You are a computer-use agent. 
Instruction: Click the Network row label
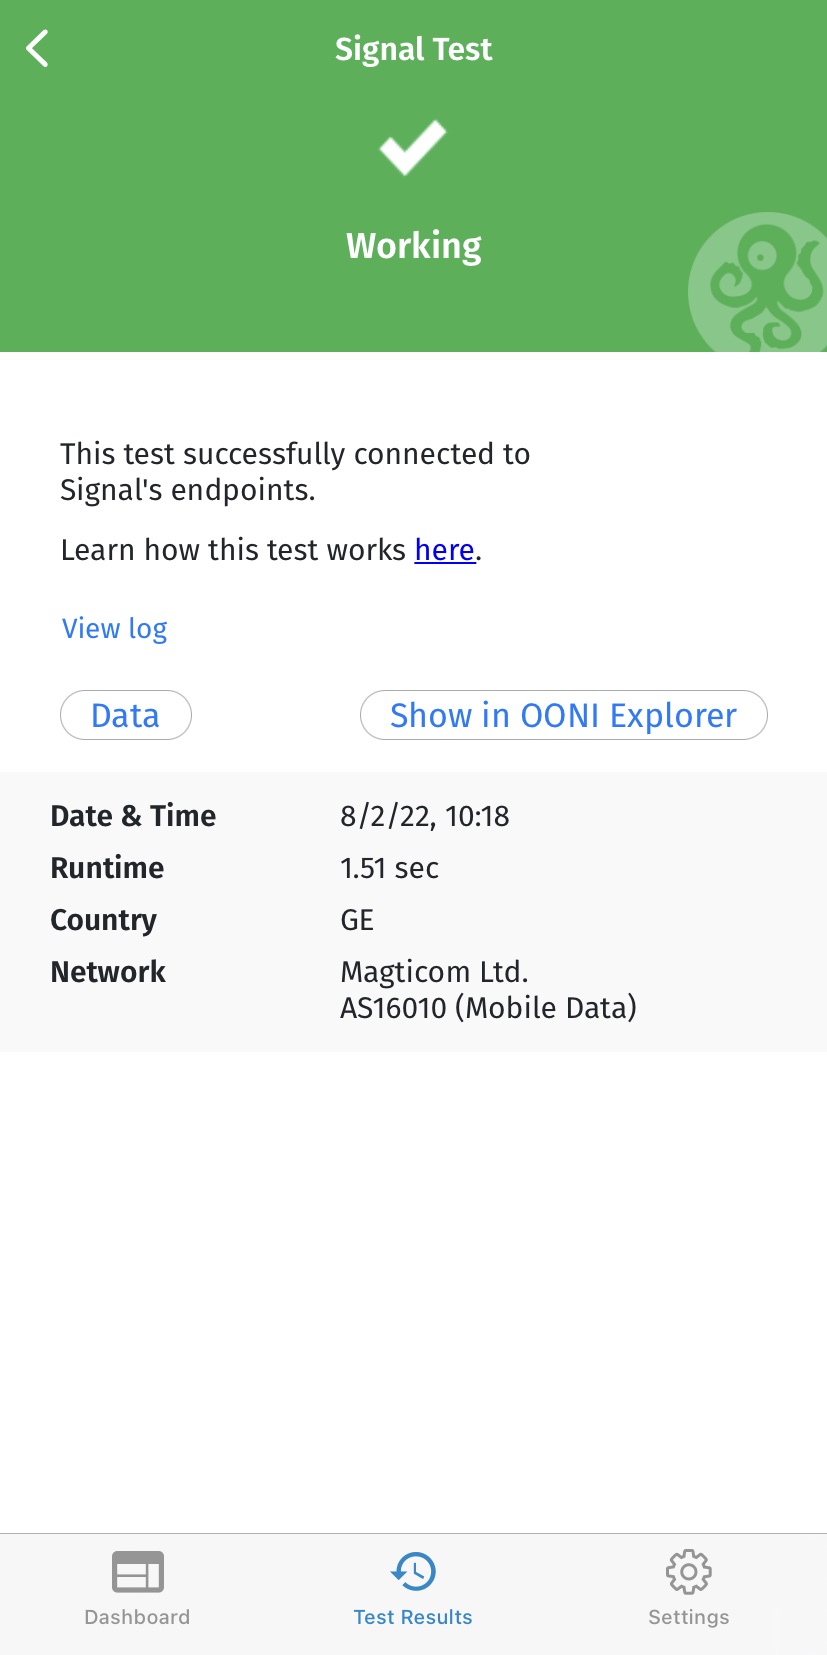[108, 972]
